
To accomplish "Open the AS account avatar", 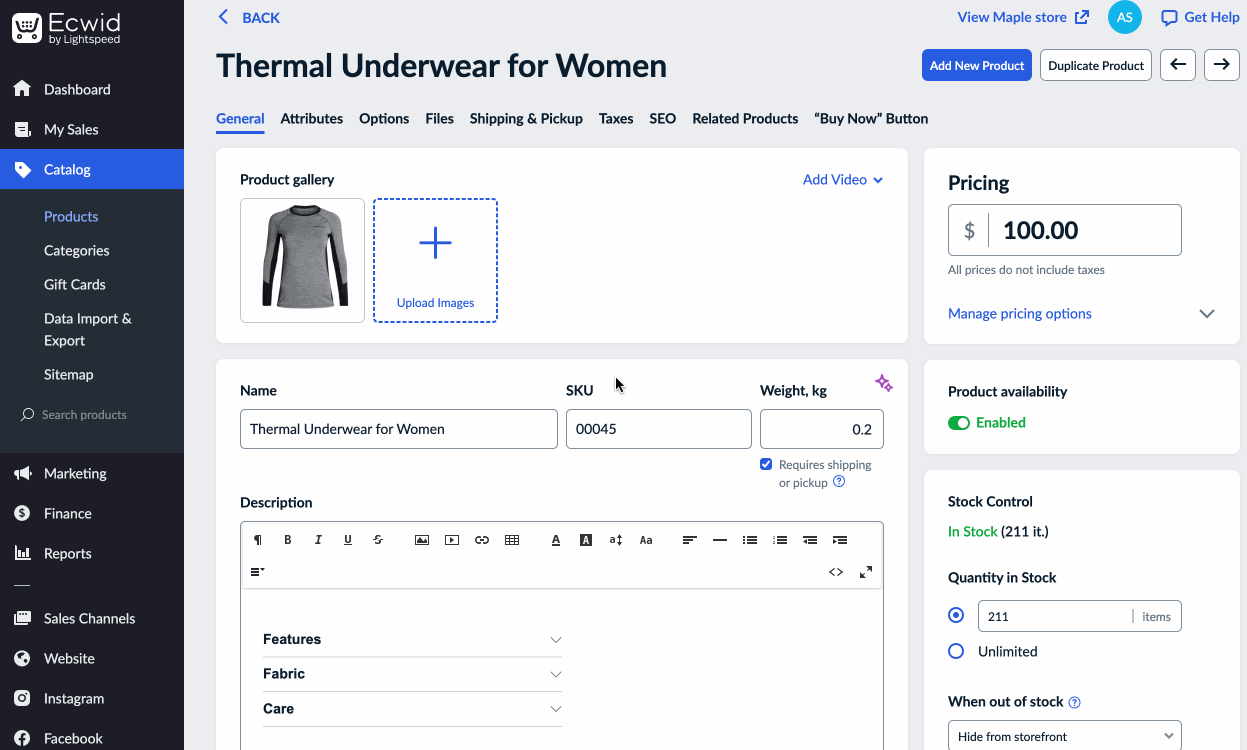I will tap(1125, 17).
